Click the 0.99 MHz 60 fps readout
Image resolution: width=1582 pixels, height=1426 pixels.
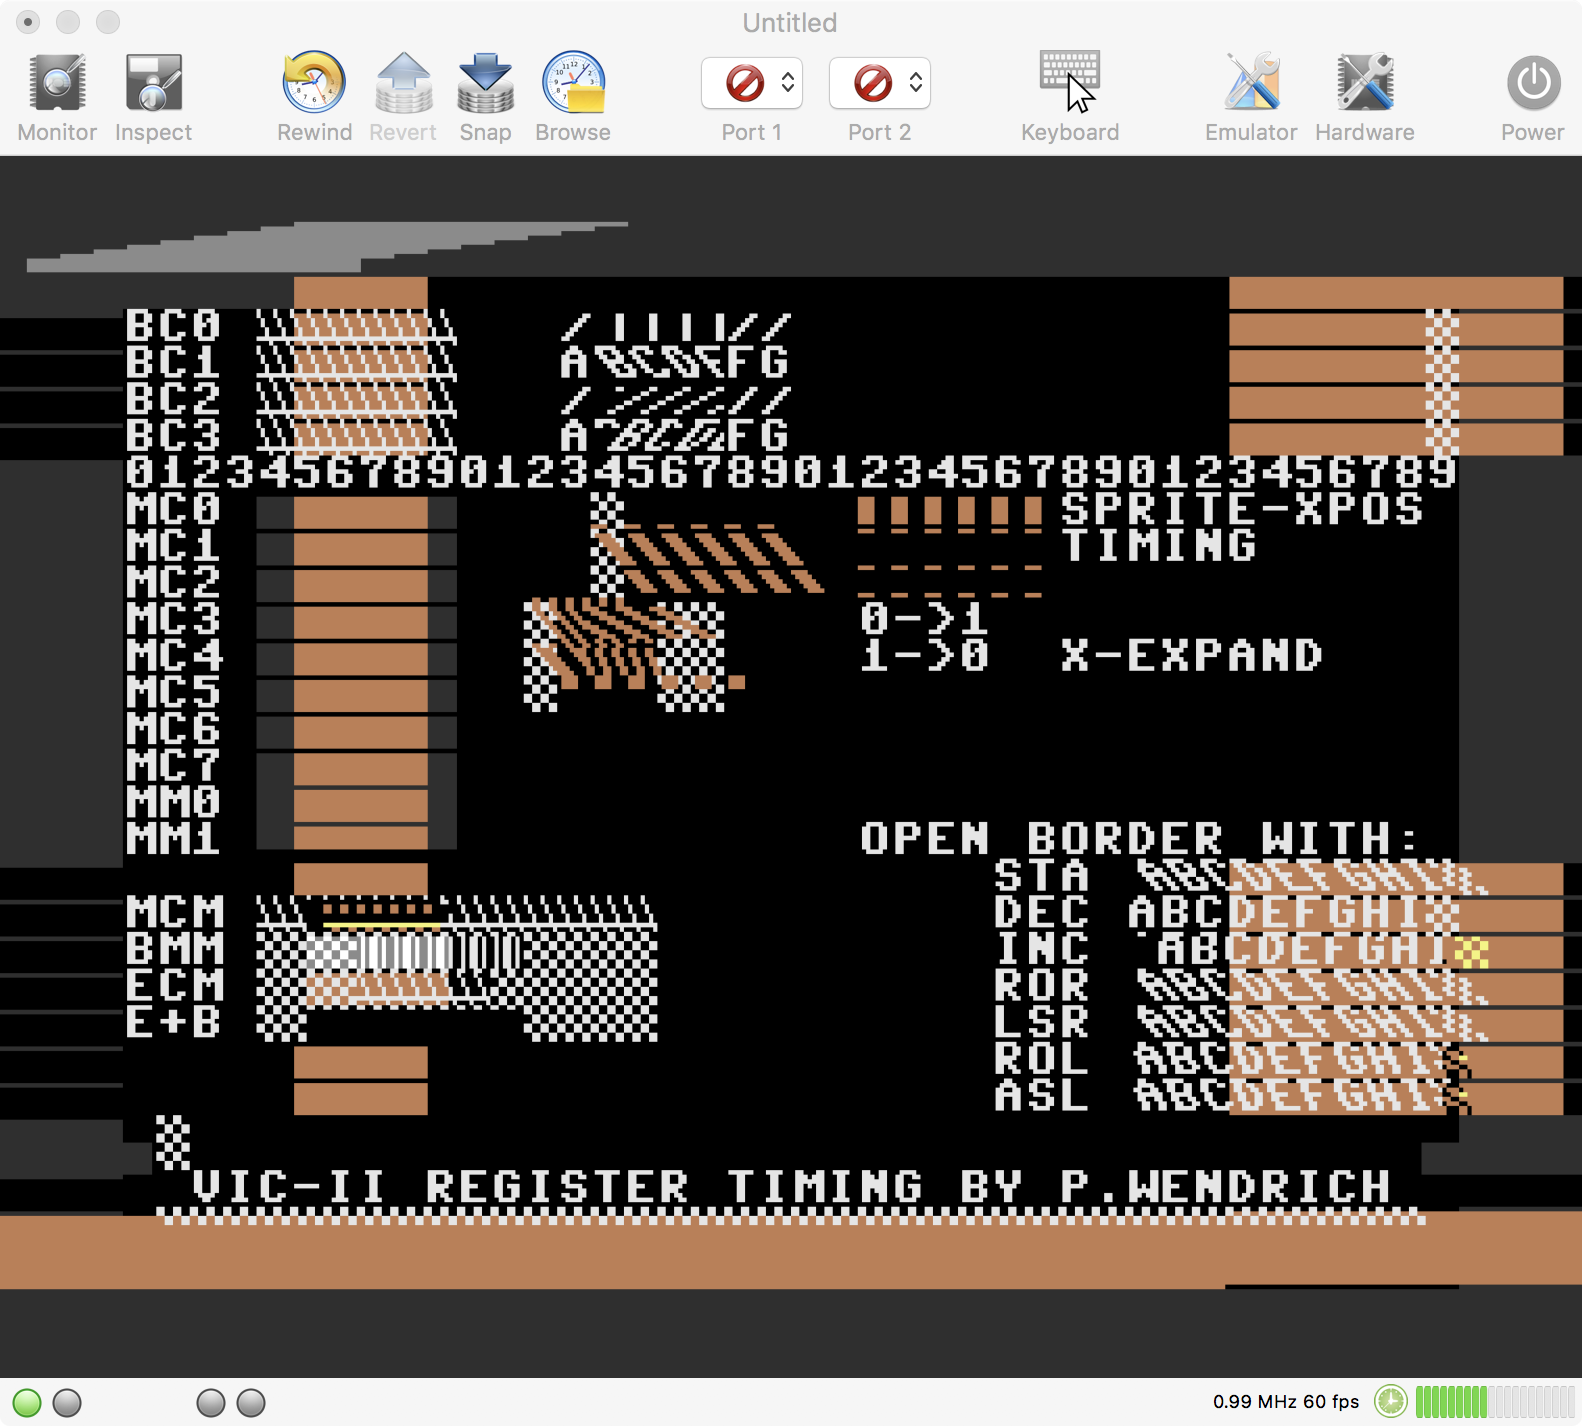pyautogui.click(x=1286, y=1402)
